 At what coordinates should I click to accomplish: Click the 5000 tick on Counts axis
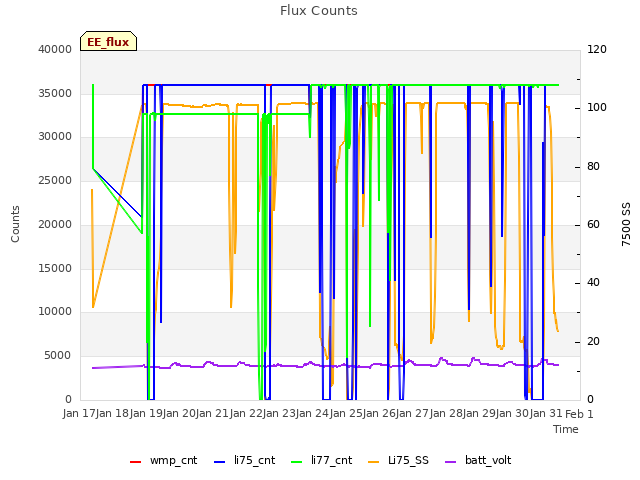[58, 356]
